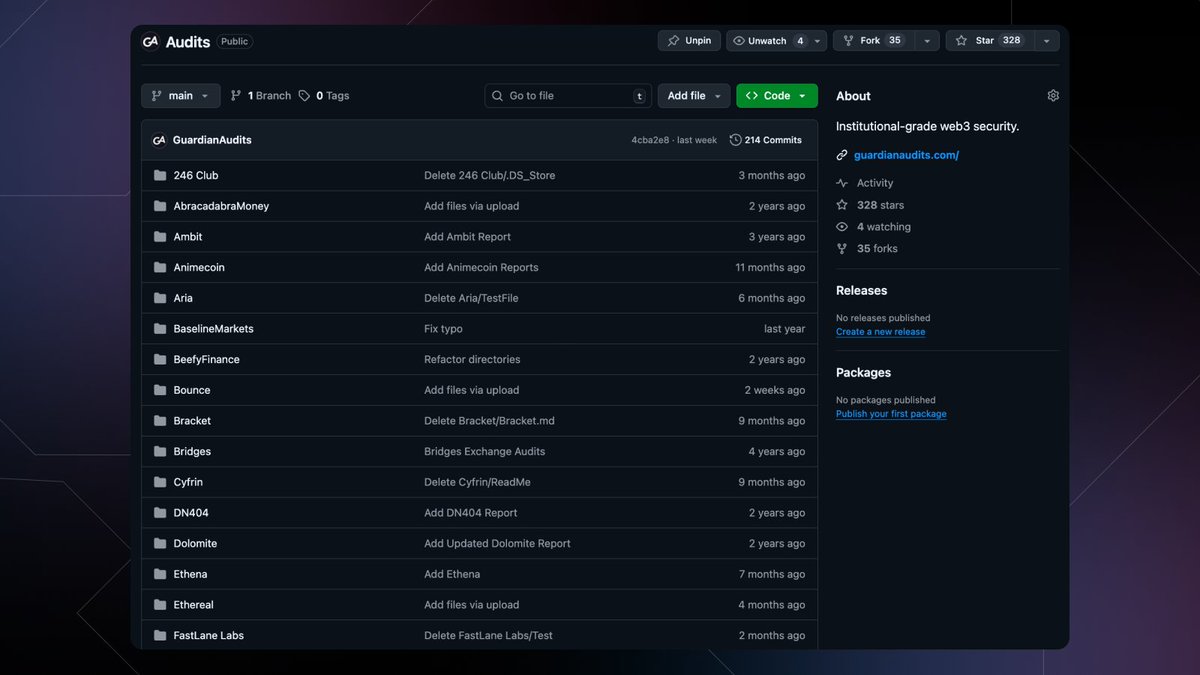Click the gear icon next to About
This screenshot has width=1200, height=675.
1053,96
